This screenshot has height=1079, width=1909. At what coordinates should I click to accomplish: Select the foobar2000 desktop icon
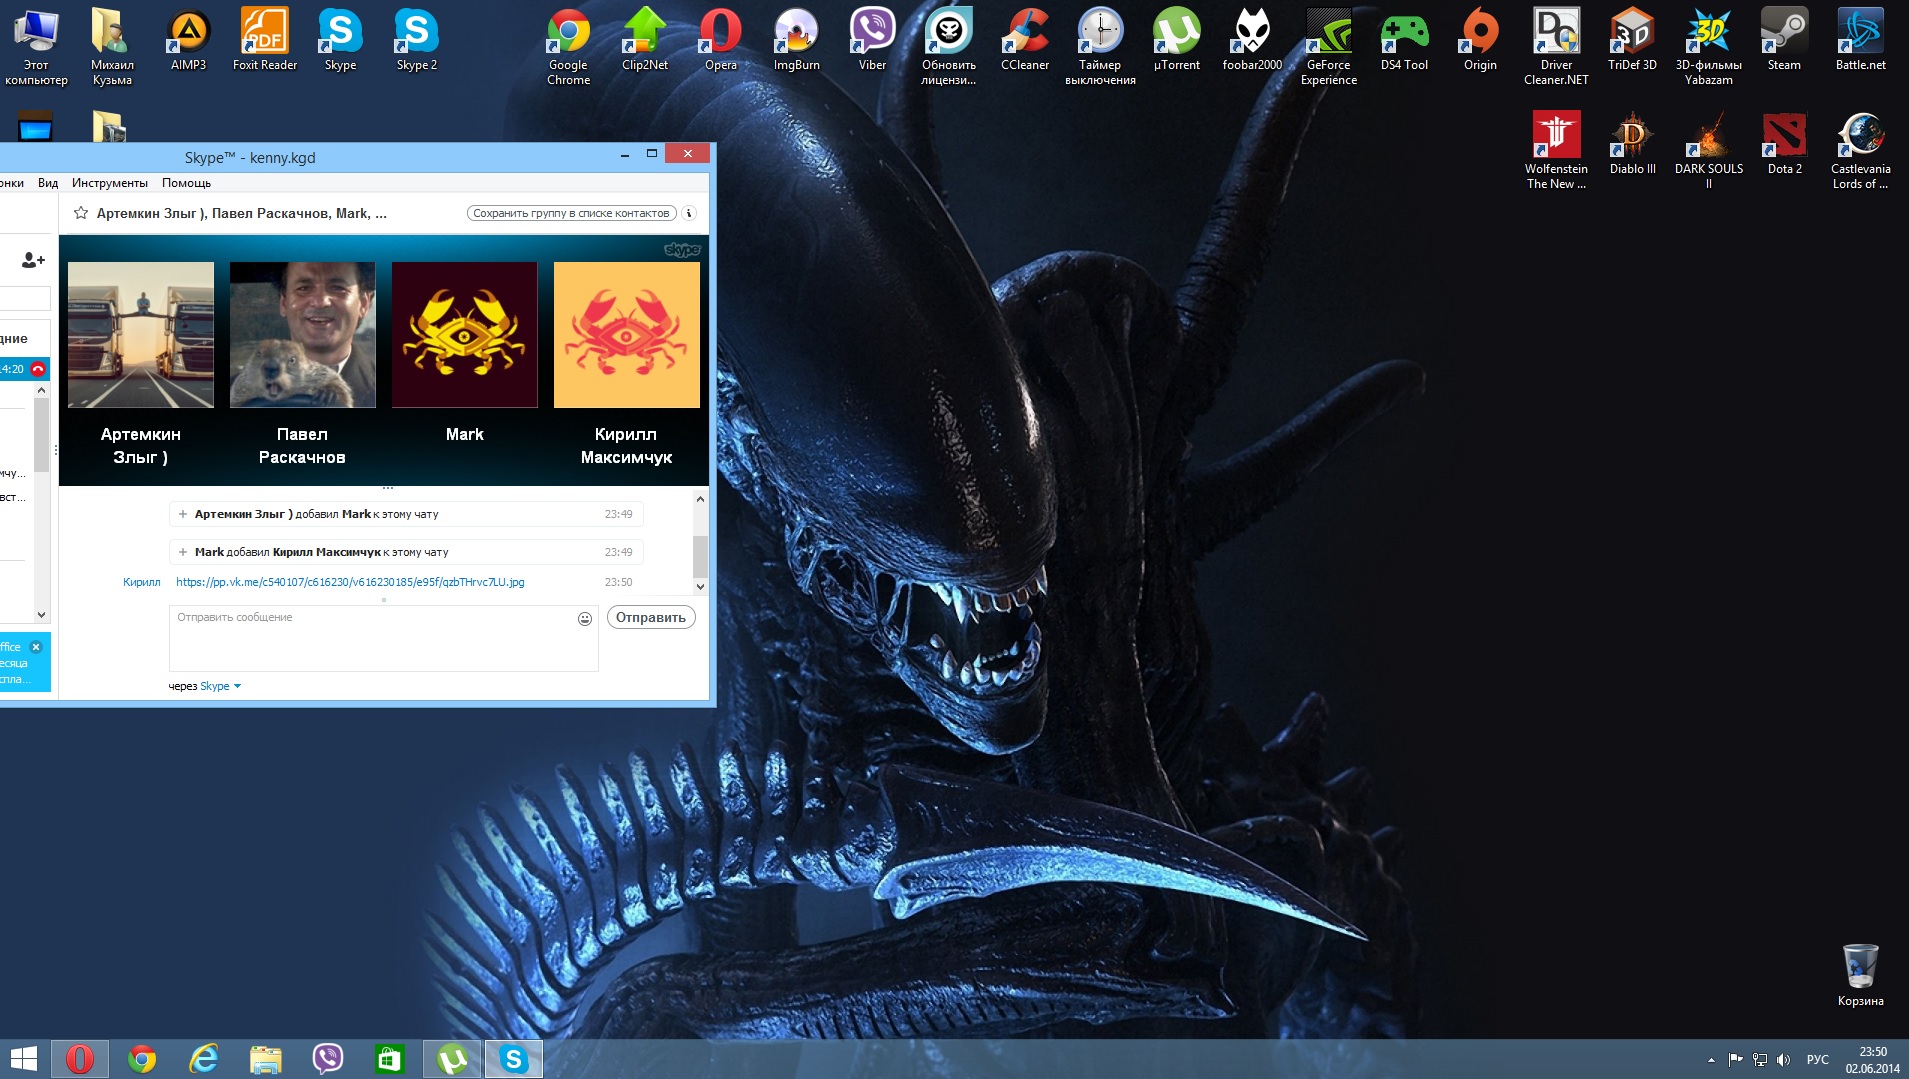1252,41
